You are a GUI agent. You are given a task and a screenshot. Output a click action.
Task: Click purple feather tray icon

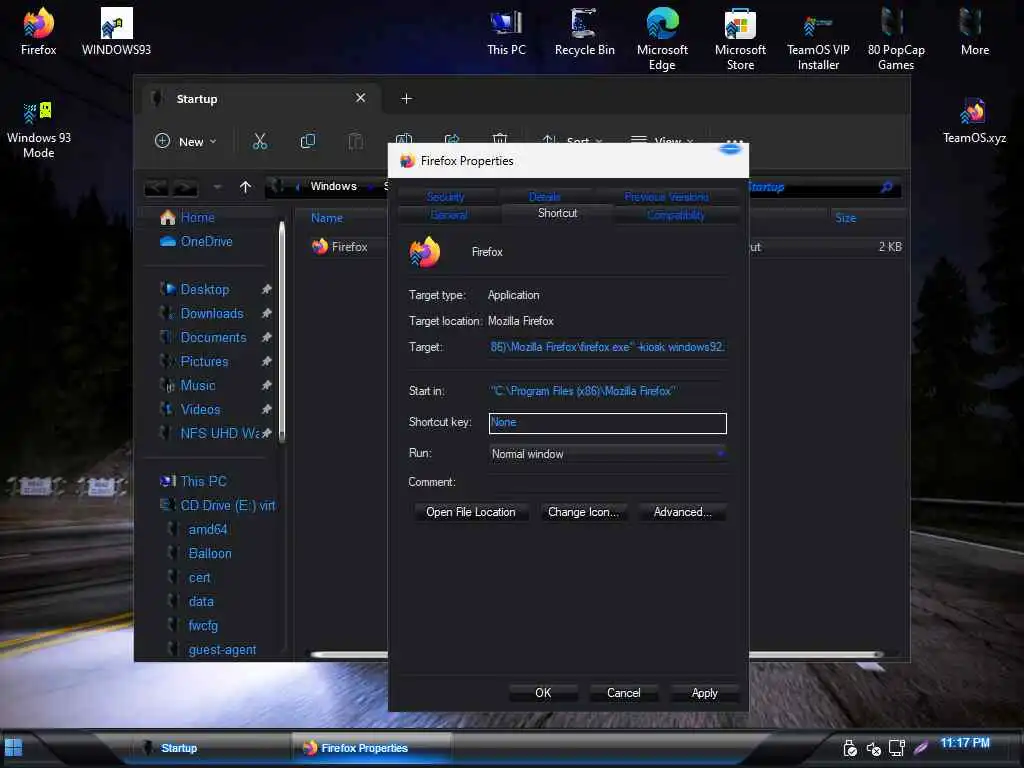click(x=921, y=748)
